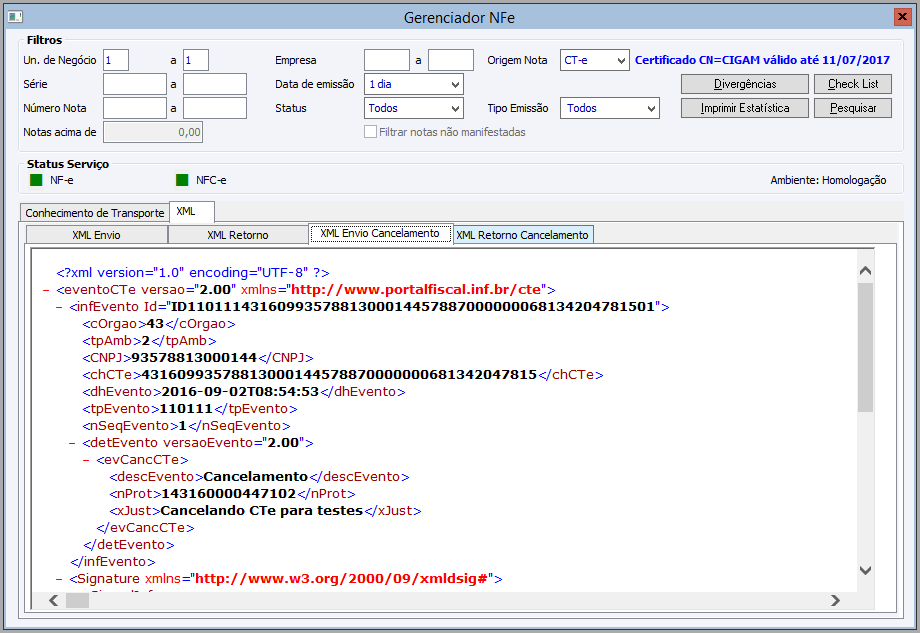Click the Gerenciador NFe window icon
This screenshot has height=633, width=920.
point(14,17)
